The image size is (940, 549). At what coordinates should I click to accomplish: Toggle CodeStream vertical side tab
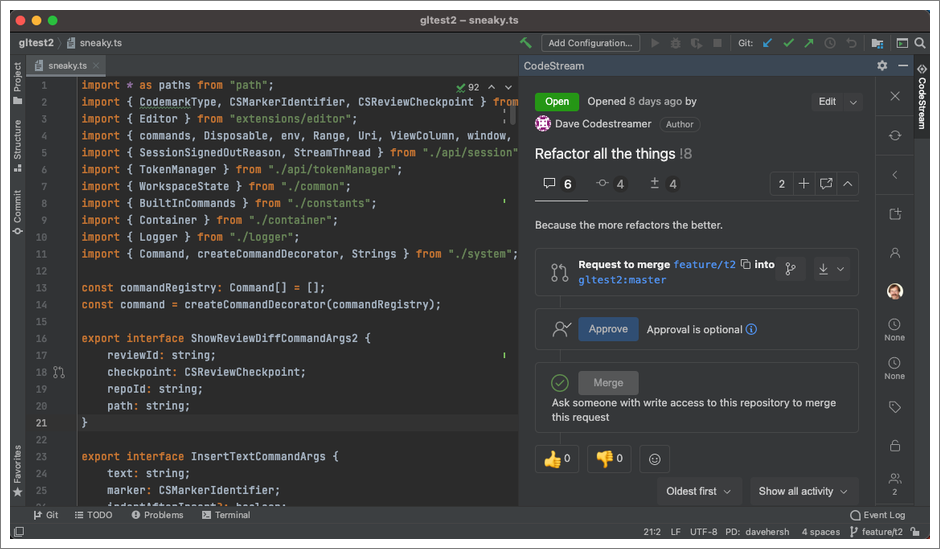pyautogui.click(x=922, y=96)
